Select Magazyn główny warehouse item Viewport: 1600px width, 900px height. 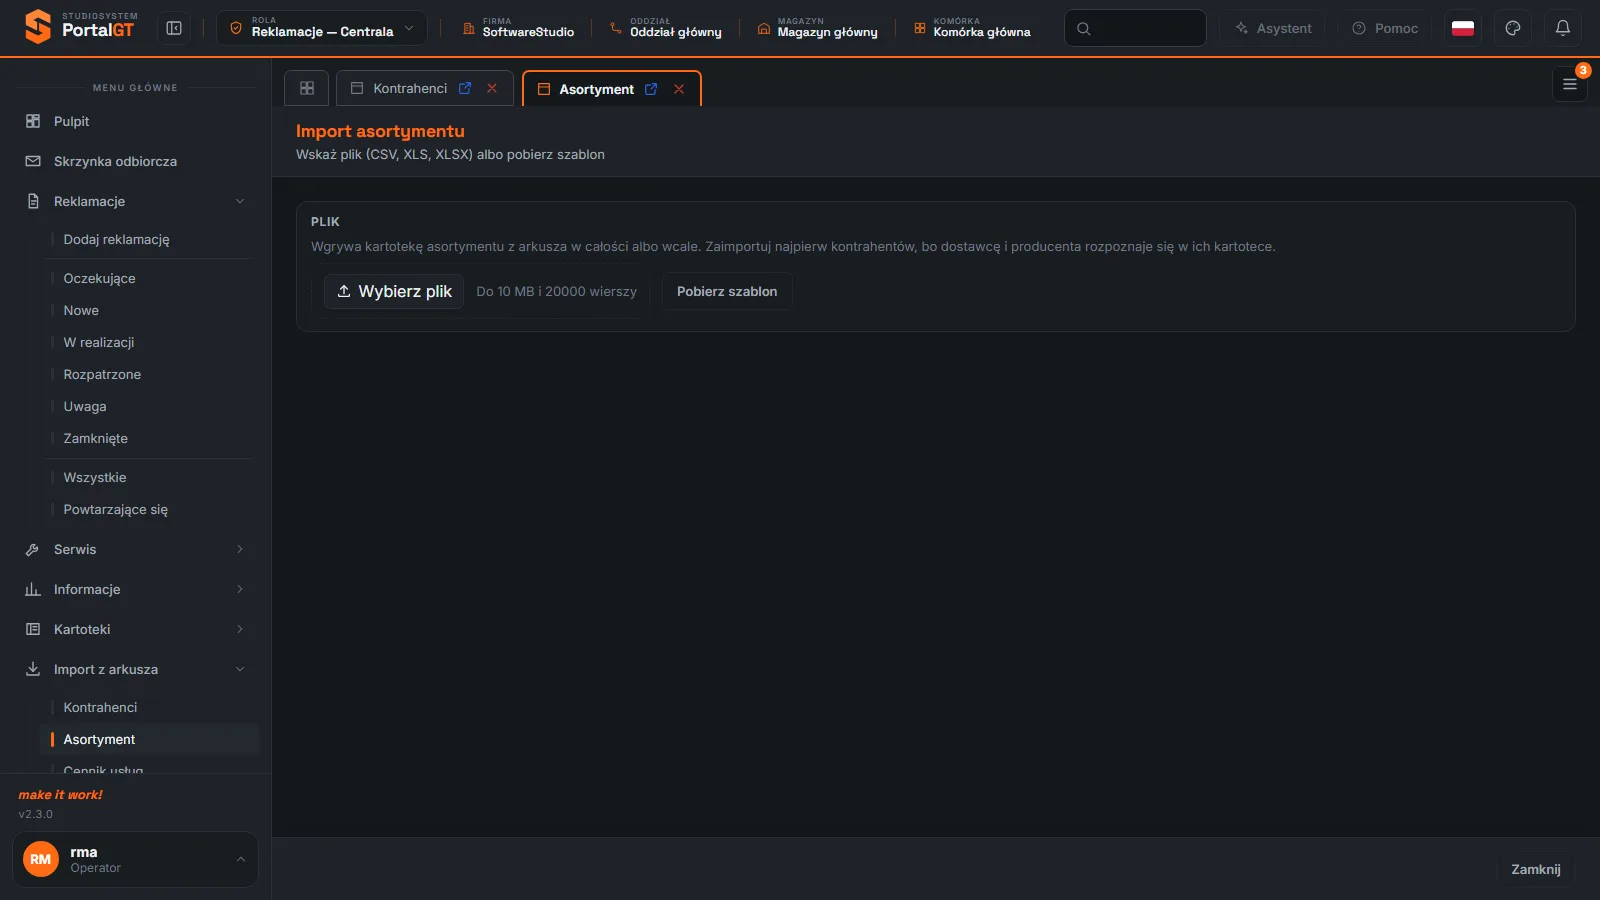click(818, 28)
